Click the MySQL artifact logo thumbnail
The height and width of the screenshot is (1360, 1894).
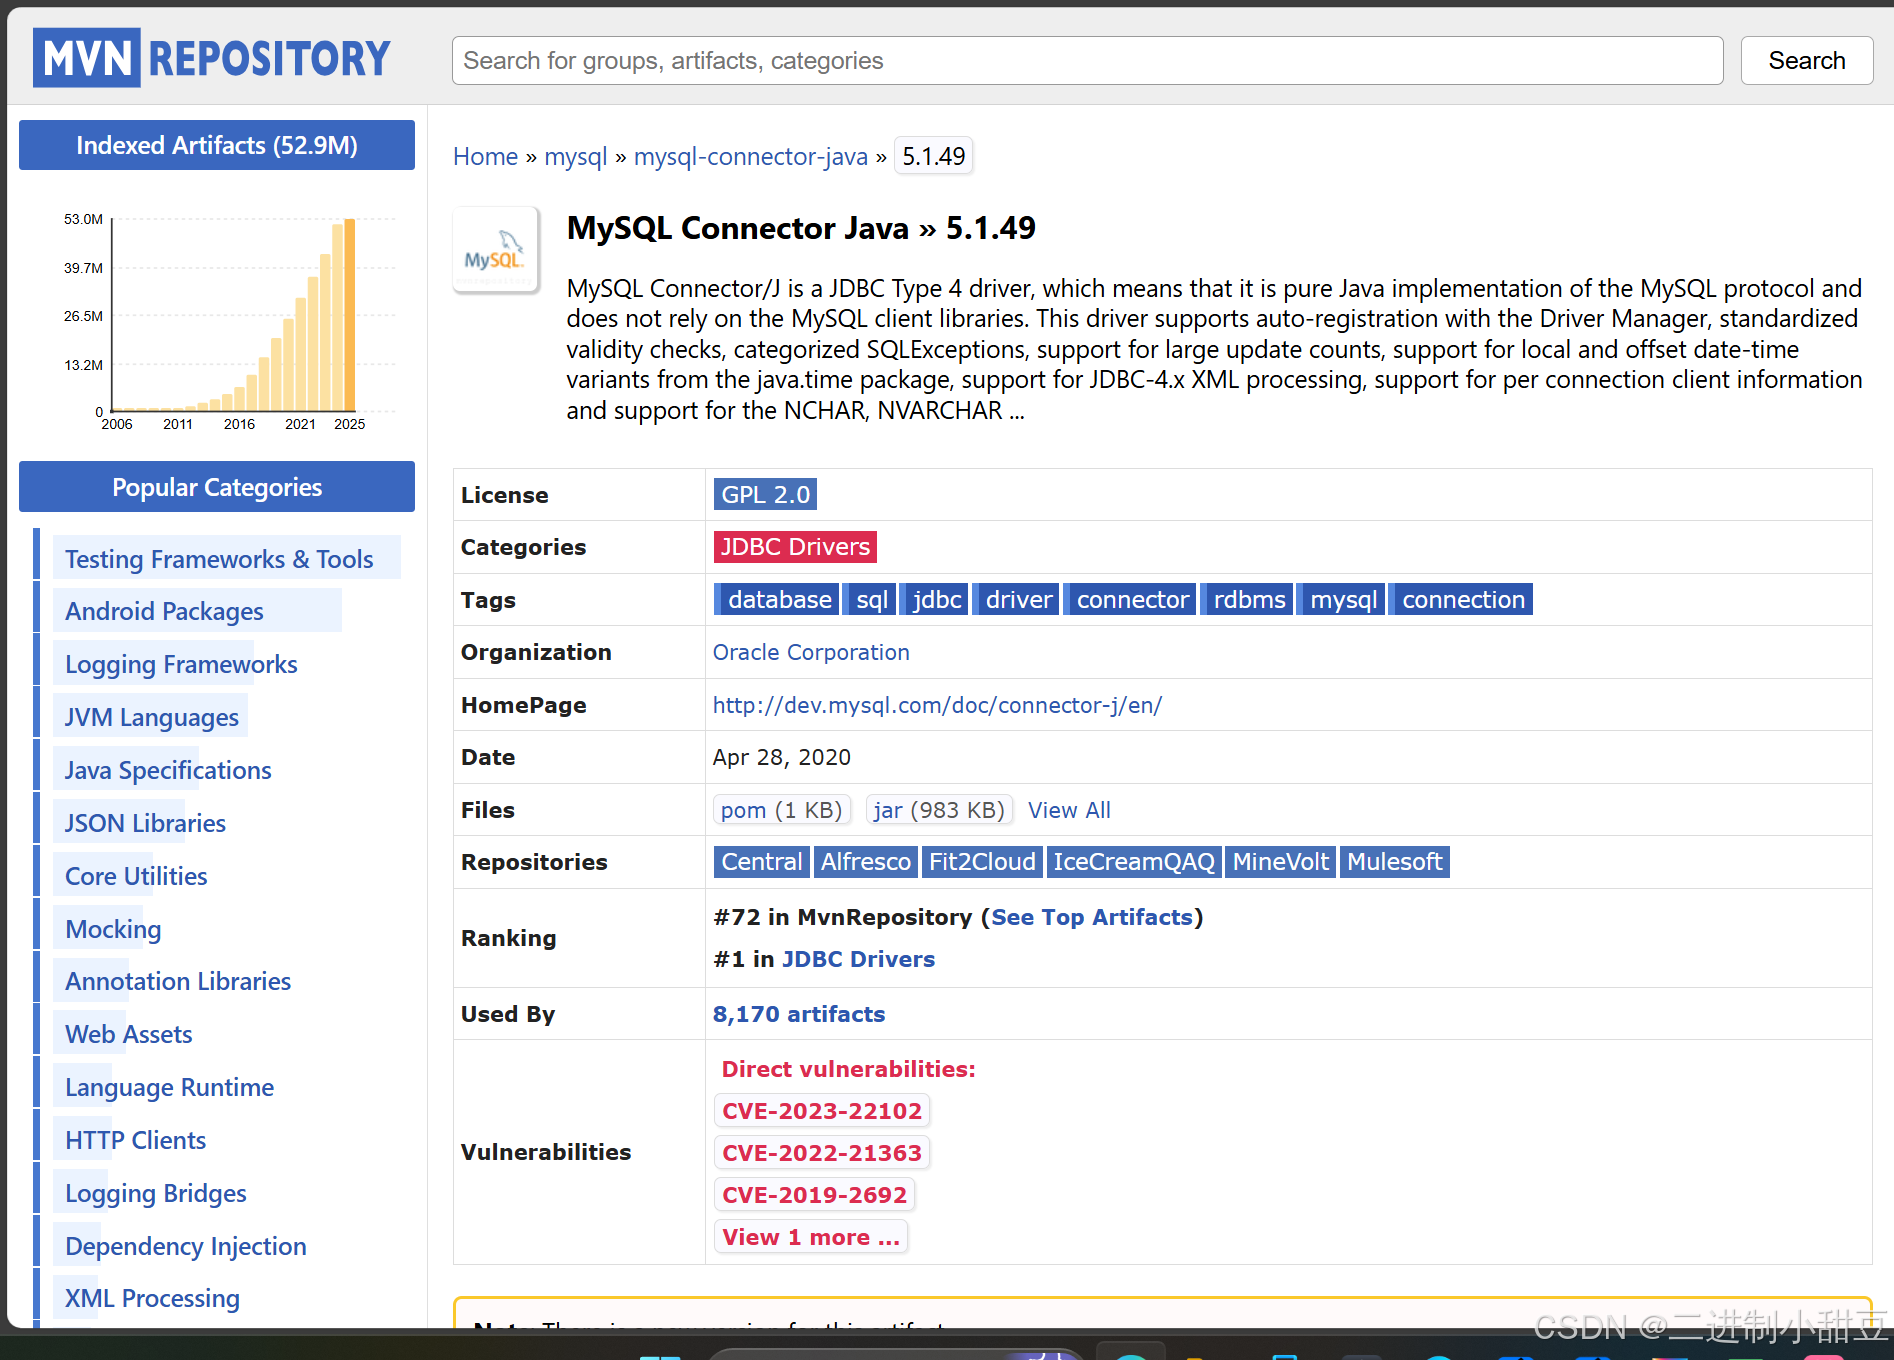tap(496, 250)
